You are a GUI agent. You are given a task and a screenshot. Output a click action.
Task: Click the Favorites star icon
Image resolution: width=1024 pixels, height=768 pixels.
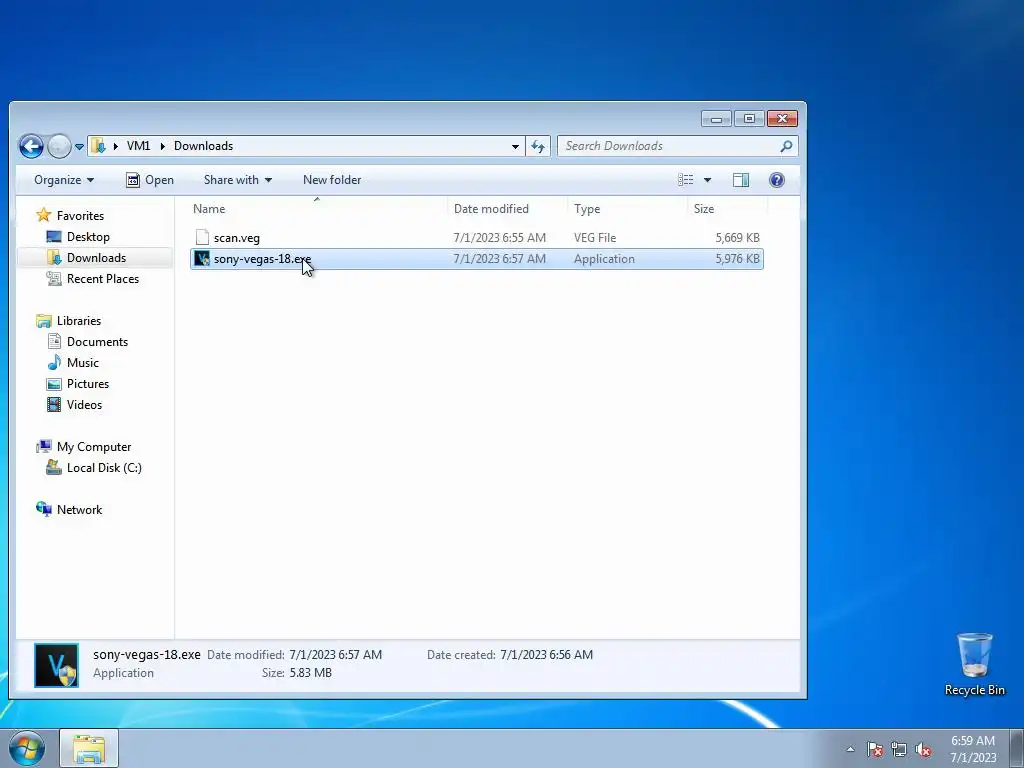coord(44,215)
